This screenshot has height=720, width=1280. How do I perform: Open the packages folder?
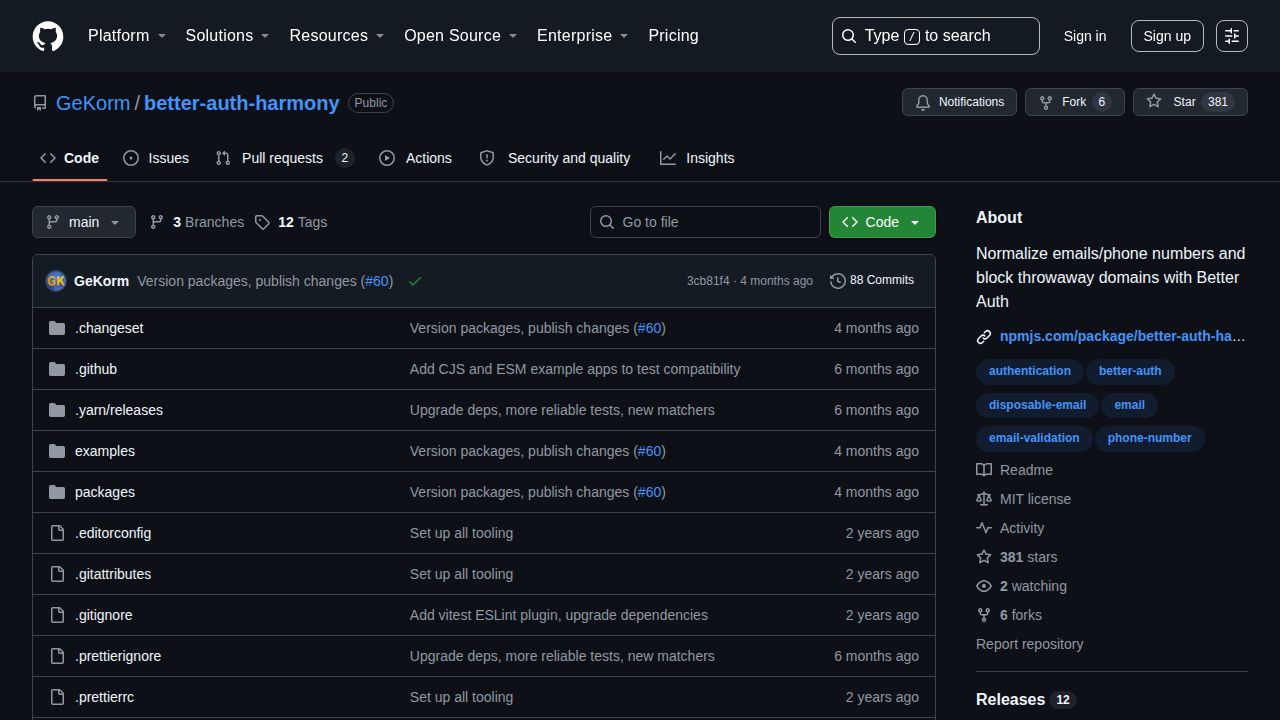(x=105, y=492)
